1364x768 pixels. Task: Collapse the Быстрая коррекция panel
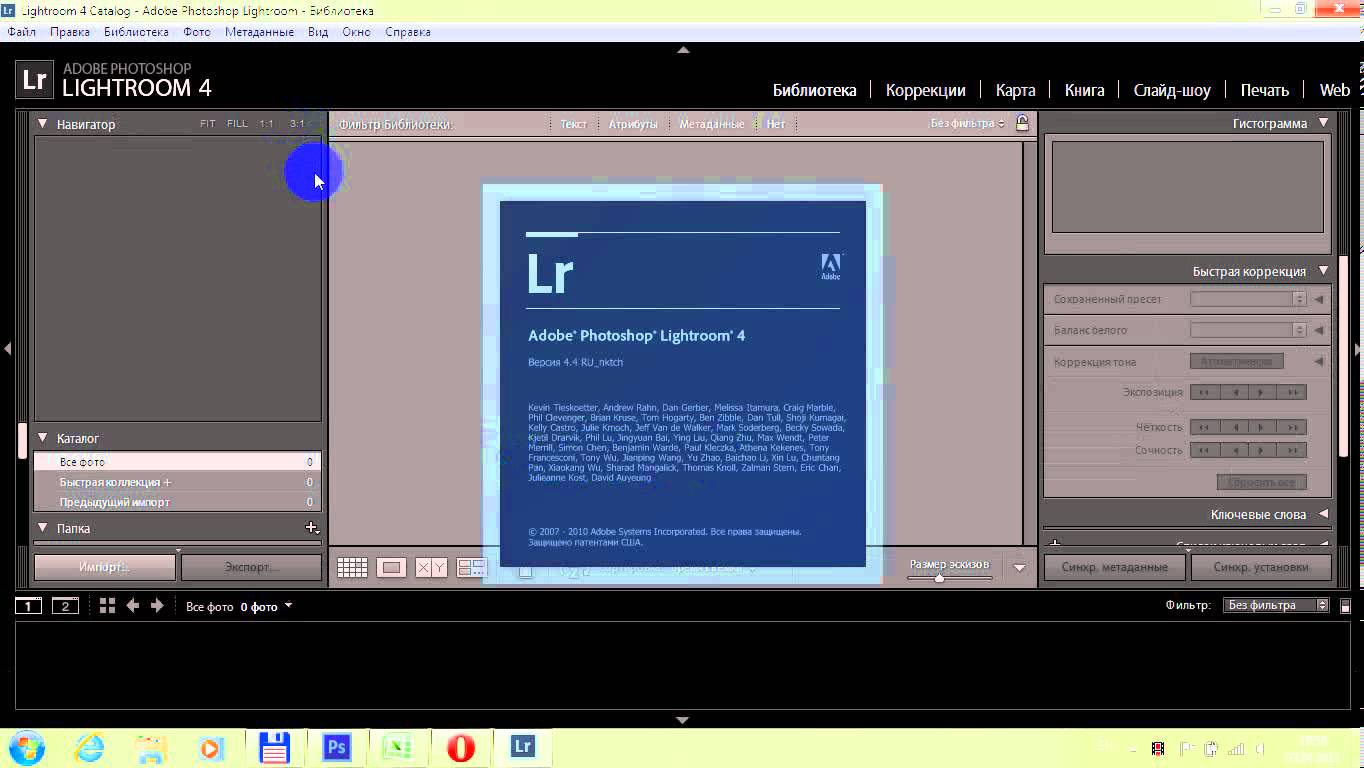click(1323, 271)
